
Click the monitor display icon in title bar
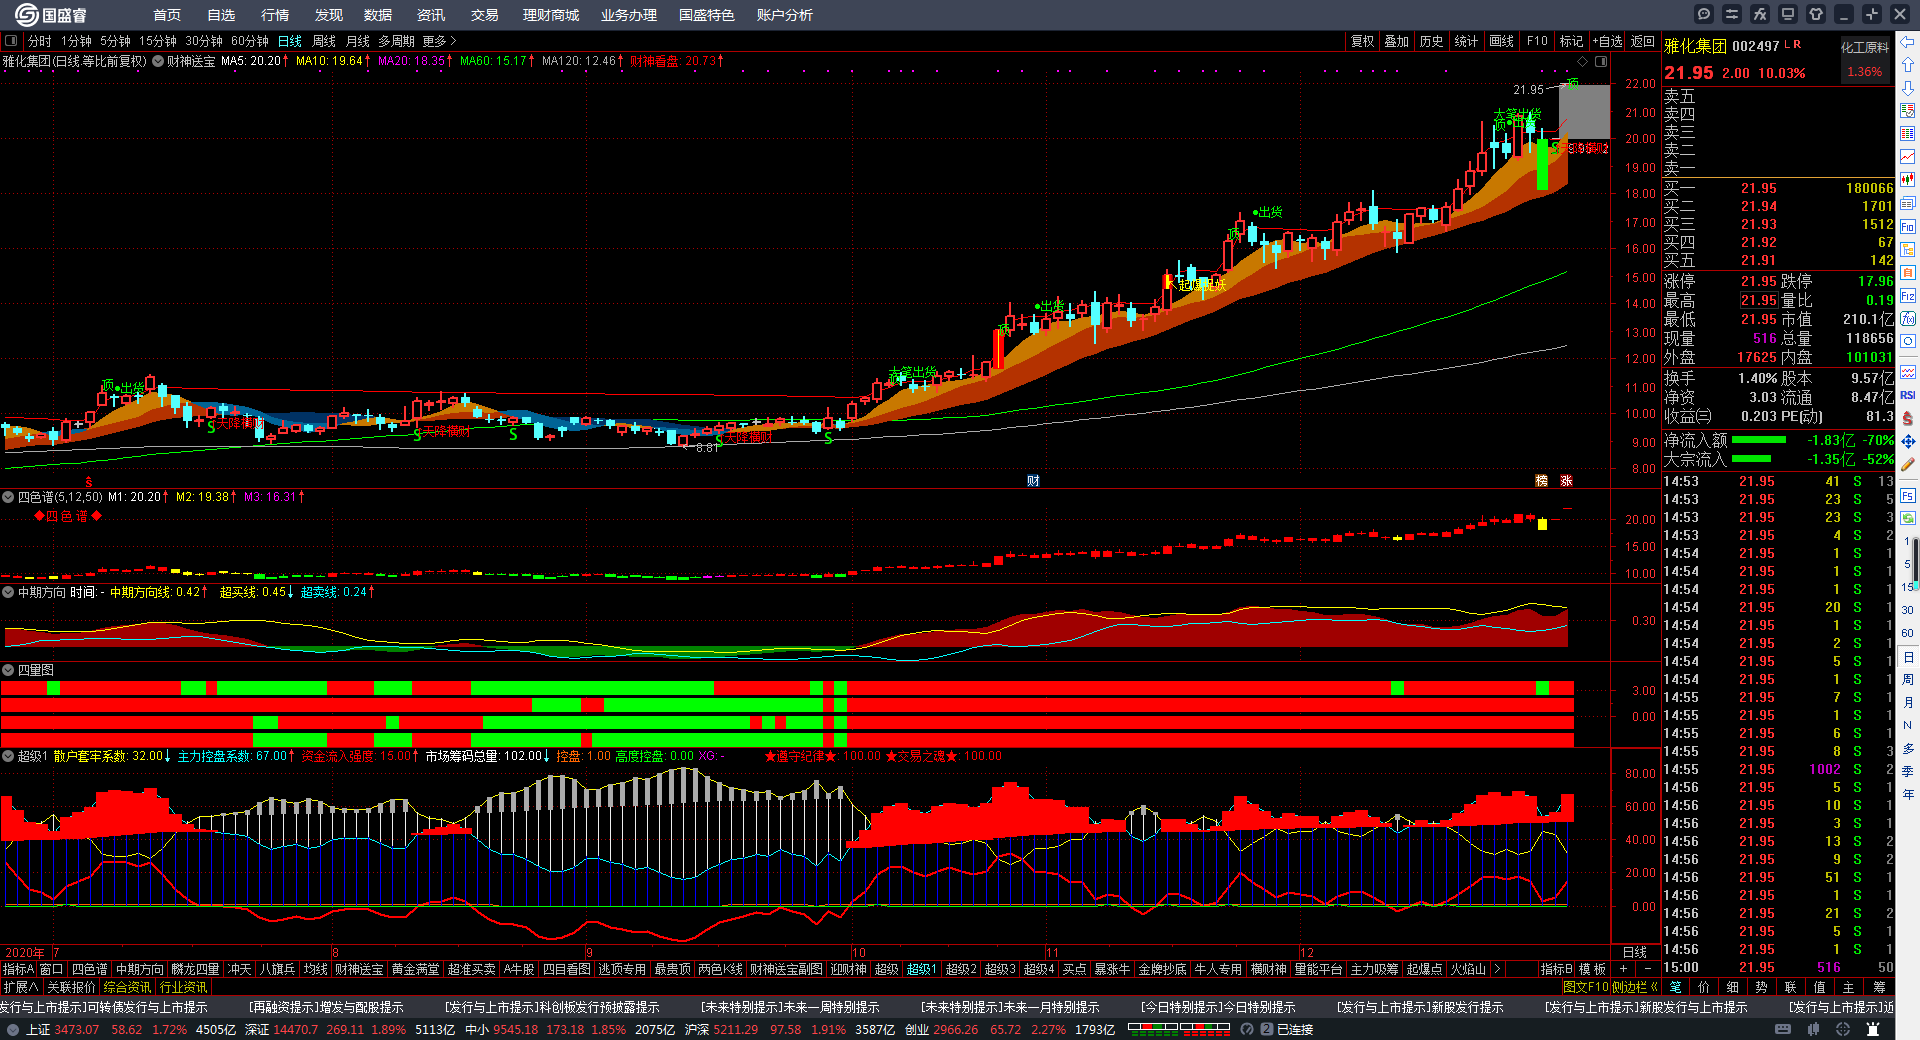(x=1788, y=14)
